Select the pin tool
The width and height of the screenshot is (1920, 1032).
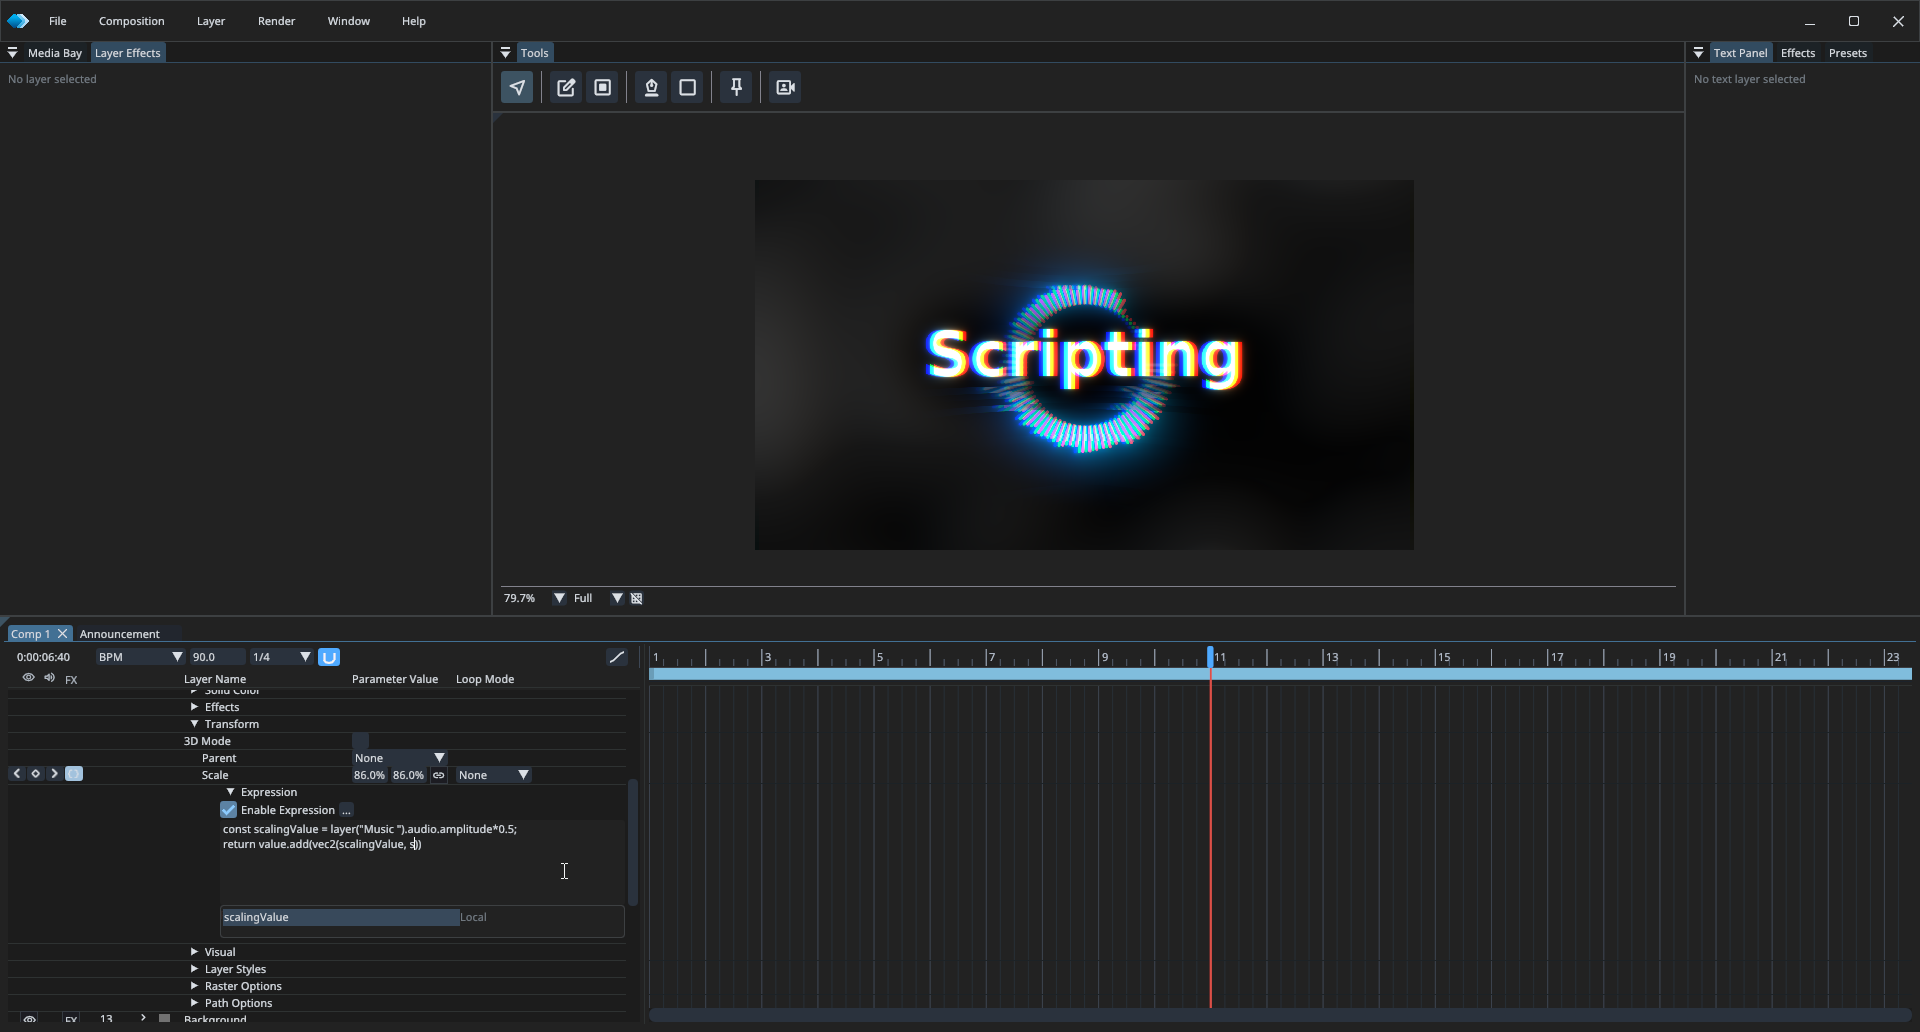pyautogui.click(x=736, y=88)
